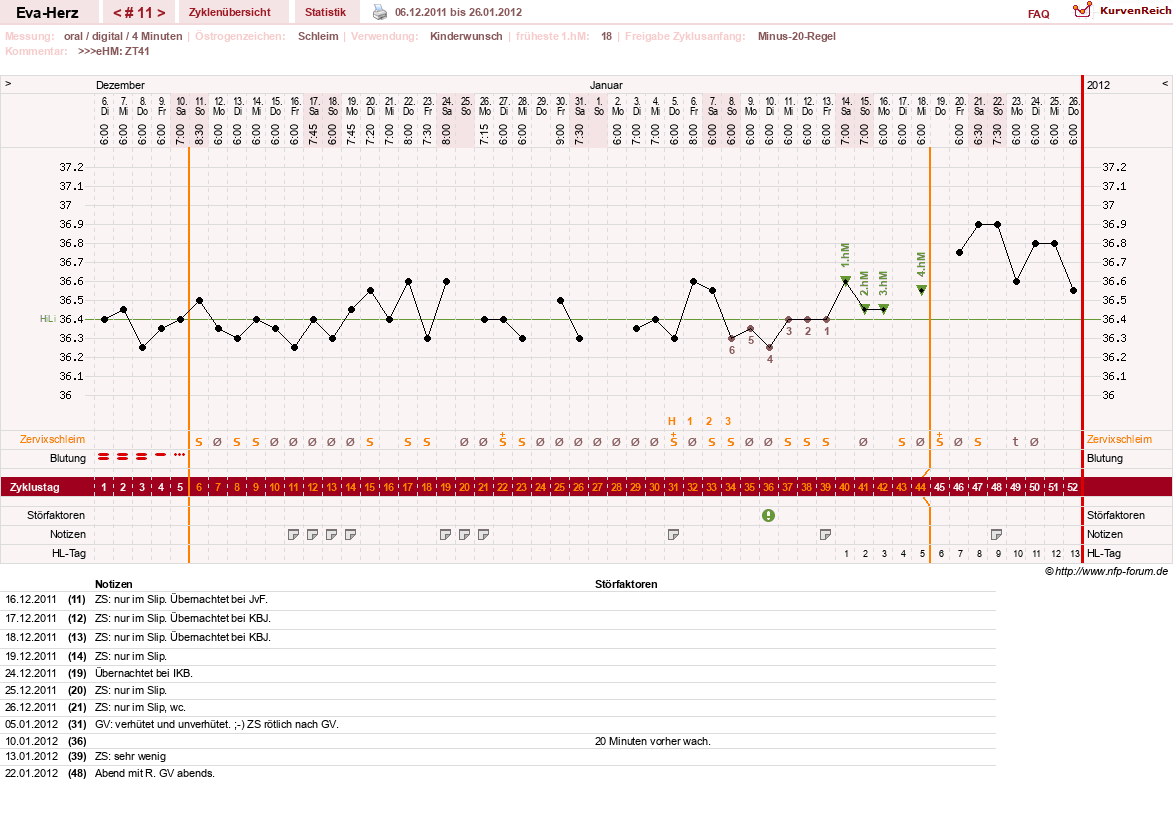Viewport: 1173px width, 823px height.
Task: Select Zyklustag 44 cell
Action: coord(920,487)
